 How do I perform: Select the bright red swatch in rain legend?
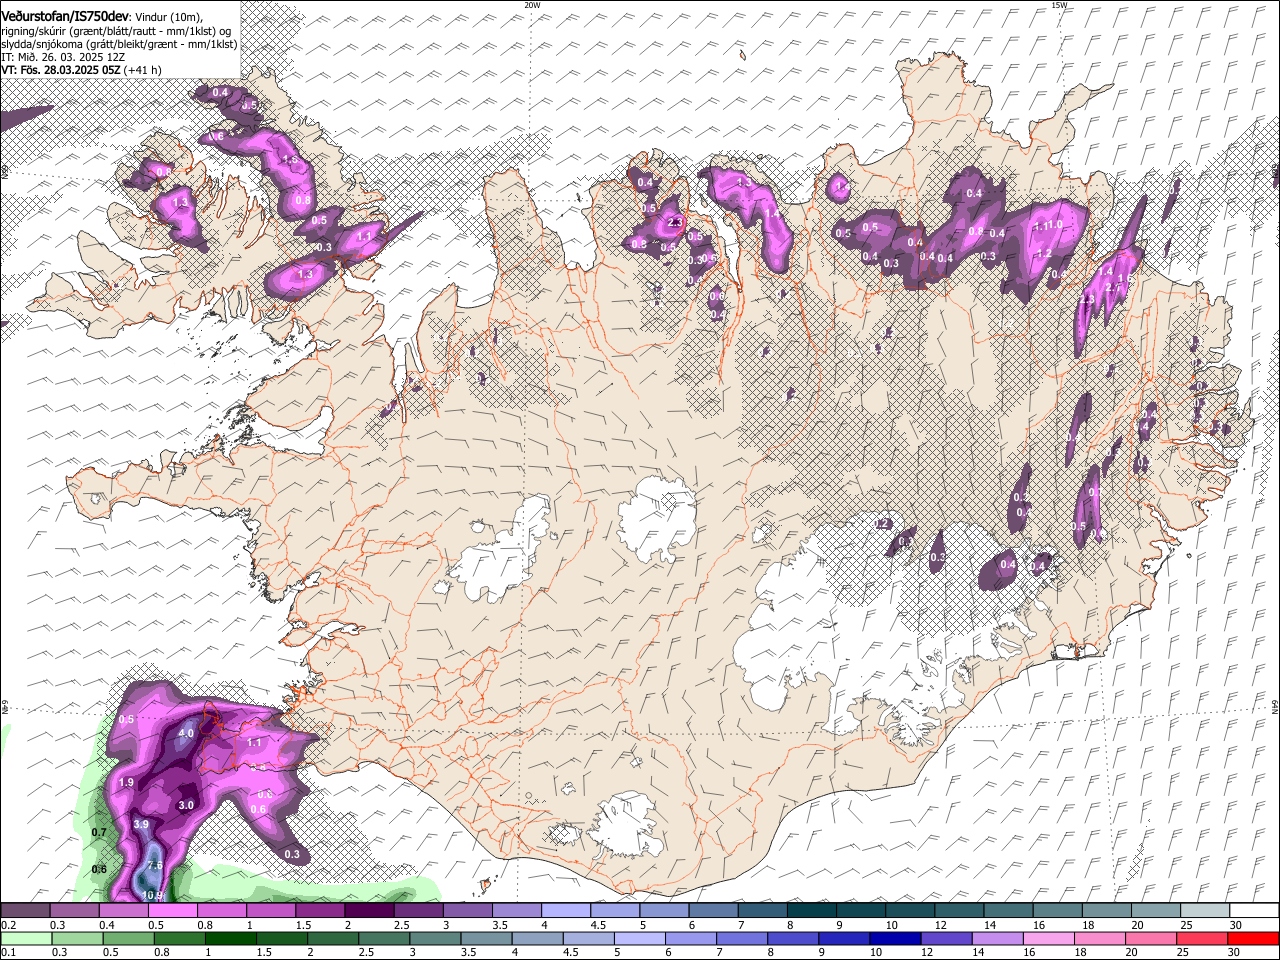(1253, 938)
